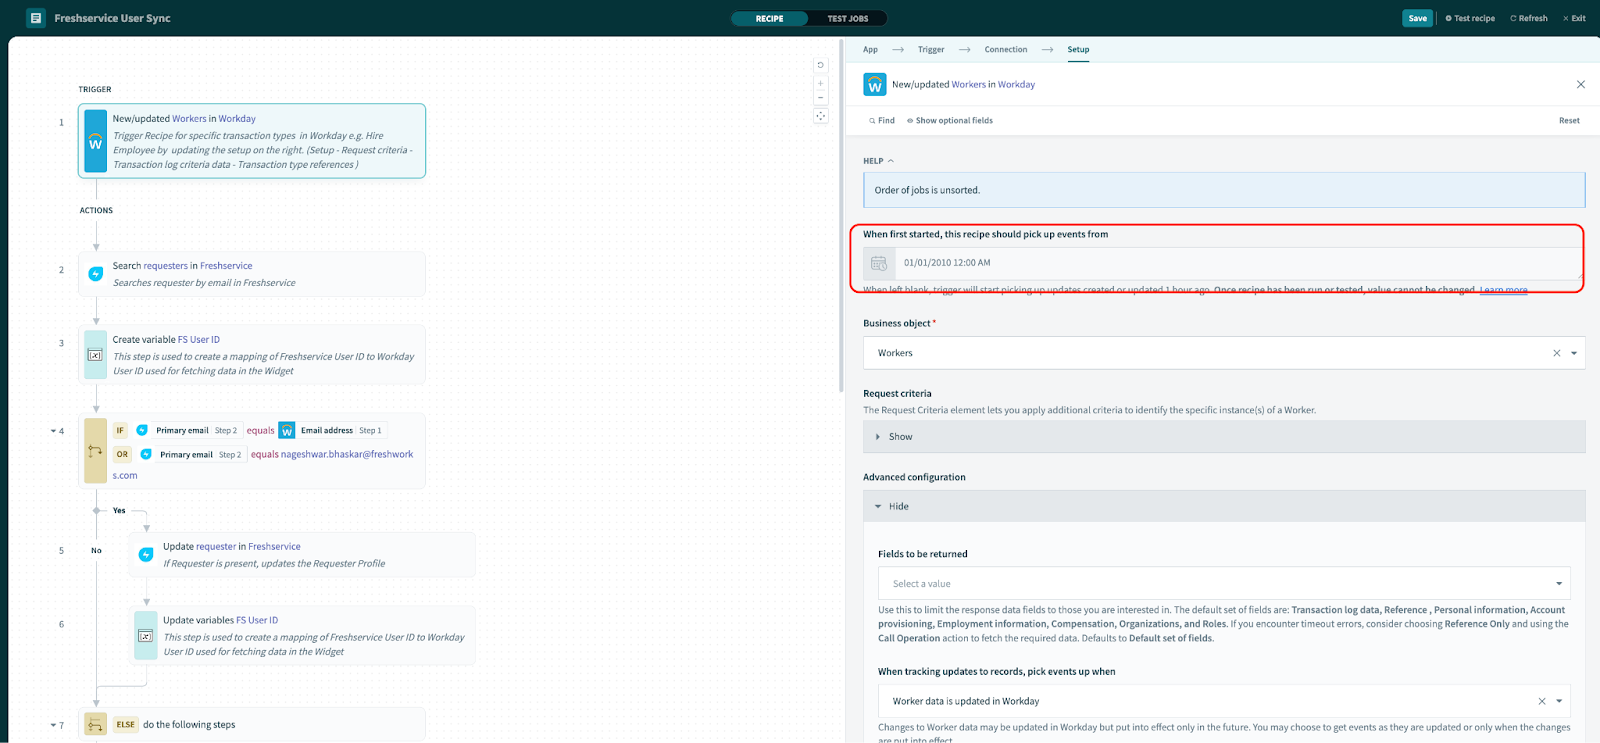Click the recipe document icon beside Freshservice User Sync
The image size is (1600, 743).
[x=36, y=18]
